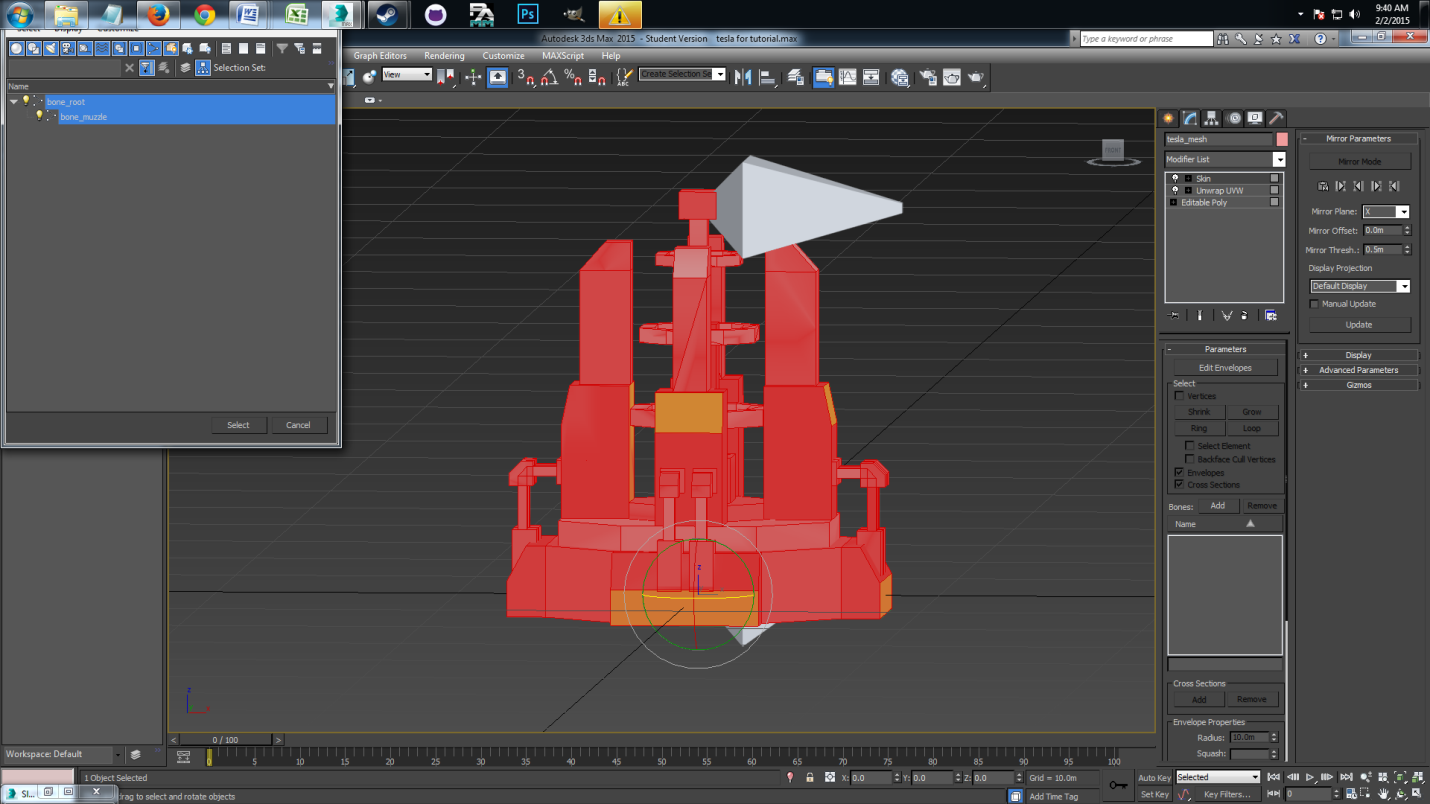
Task: Toggle the 3D Snaps icon
Action: pos(526,76)
